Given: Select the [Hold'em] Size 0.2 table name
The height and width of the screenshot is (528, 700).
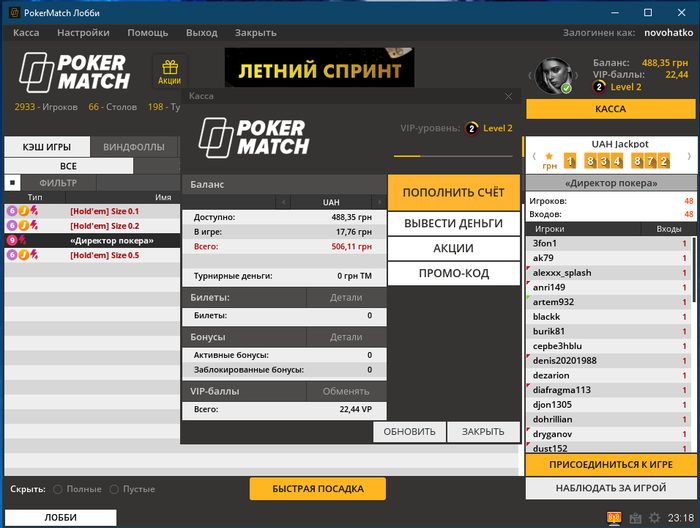Looking at the screenshot, I should (x=104, y=226).
